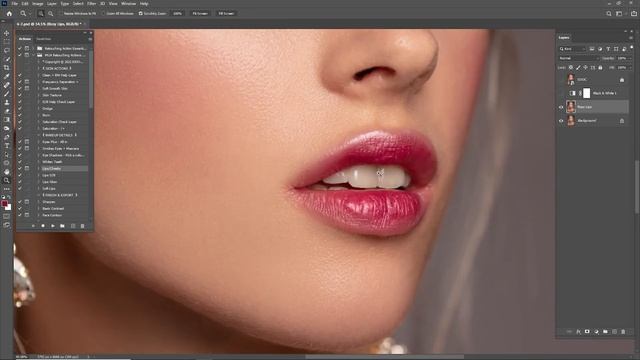
Task: Open the Normal blend mode dropdown
Action: [578, 58]
